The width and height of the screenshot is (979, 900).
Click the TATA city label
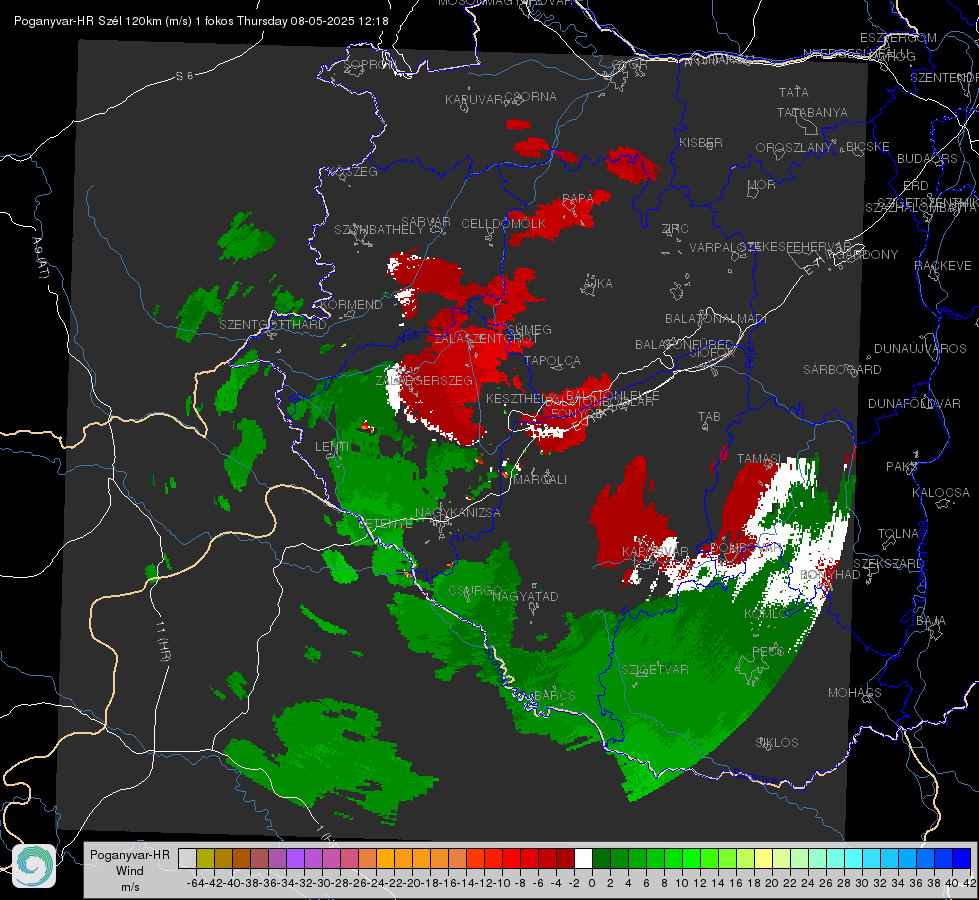(794, 92)
